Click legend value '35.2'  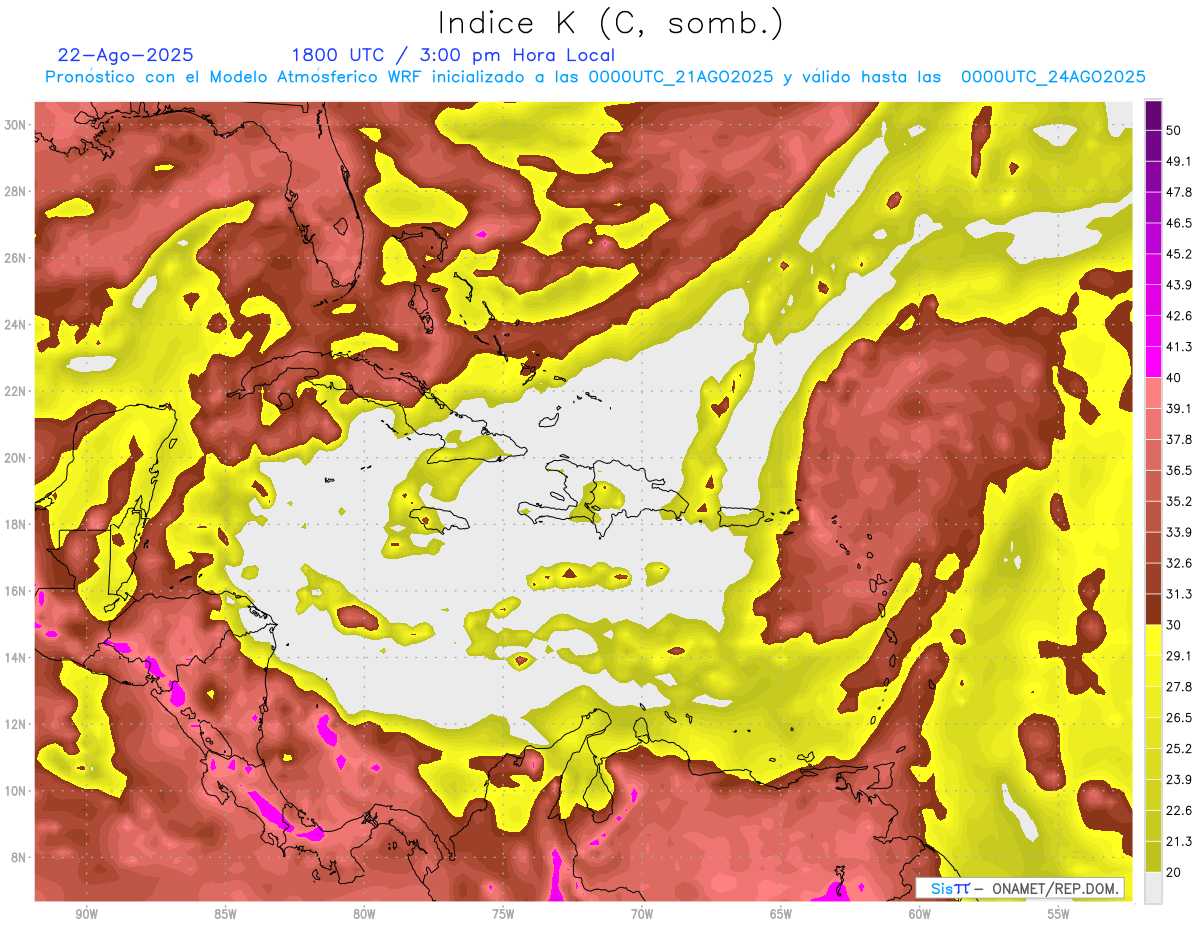pos(1179,501)
